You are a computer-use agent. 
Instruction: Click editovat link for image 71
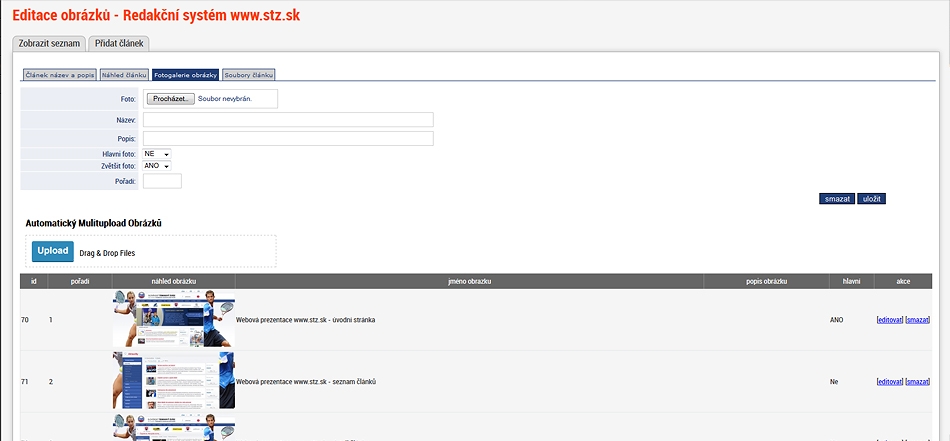tap(890, 382)
